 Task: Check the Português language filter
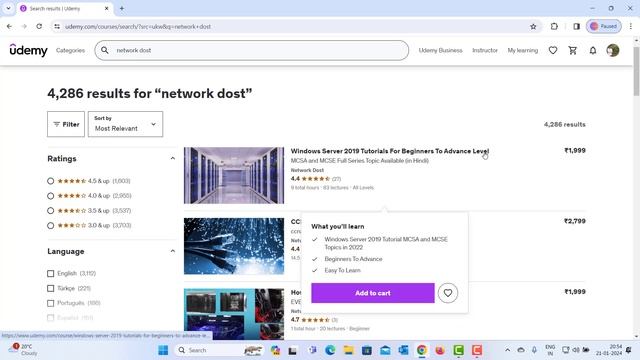(x=51, y=303)
